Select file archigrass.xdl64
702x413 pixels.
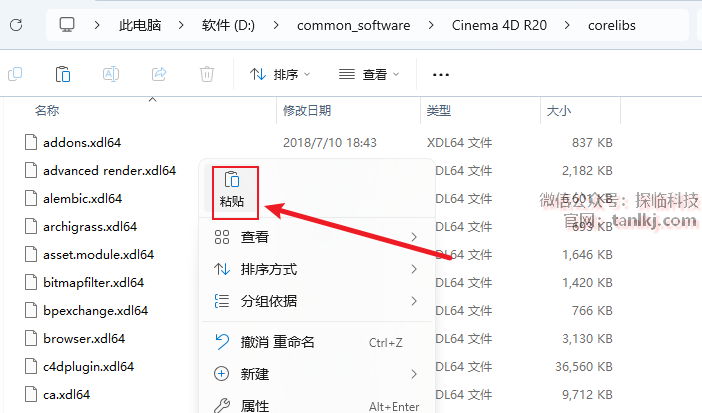(x=90, y=226)
